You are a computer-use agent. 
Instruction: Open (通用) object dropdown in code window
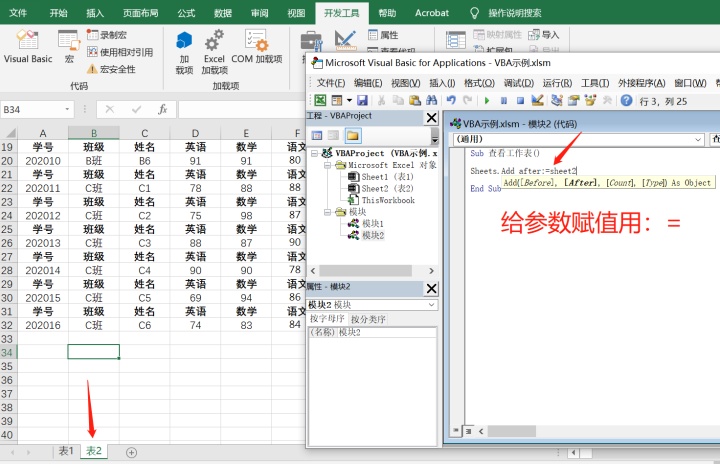(698, 139)
